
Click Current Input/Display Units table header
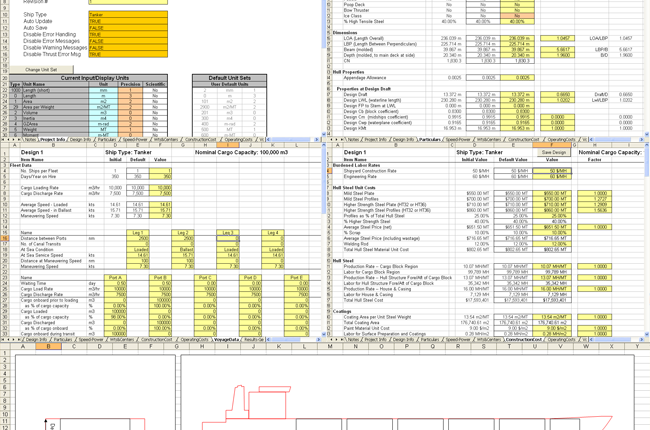tap(89, 78)
